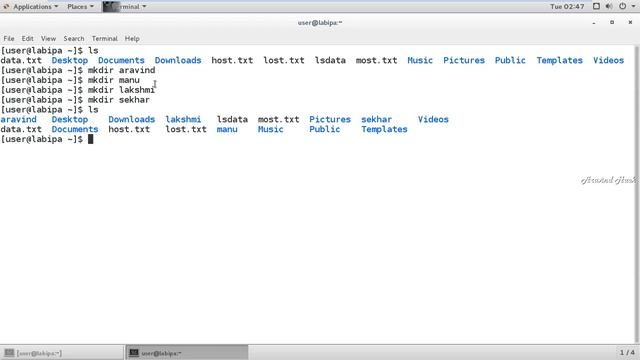Click 'host.txt' in the second ls output

[x=129, y=129]
